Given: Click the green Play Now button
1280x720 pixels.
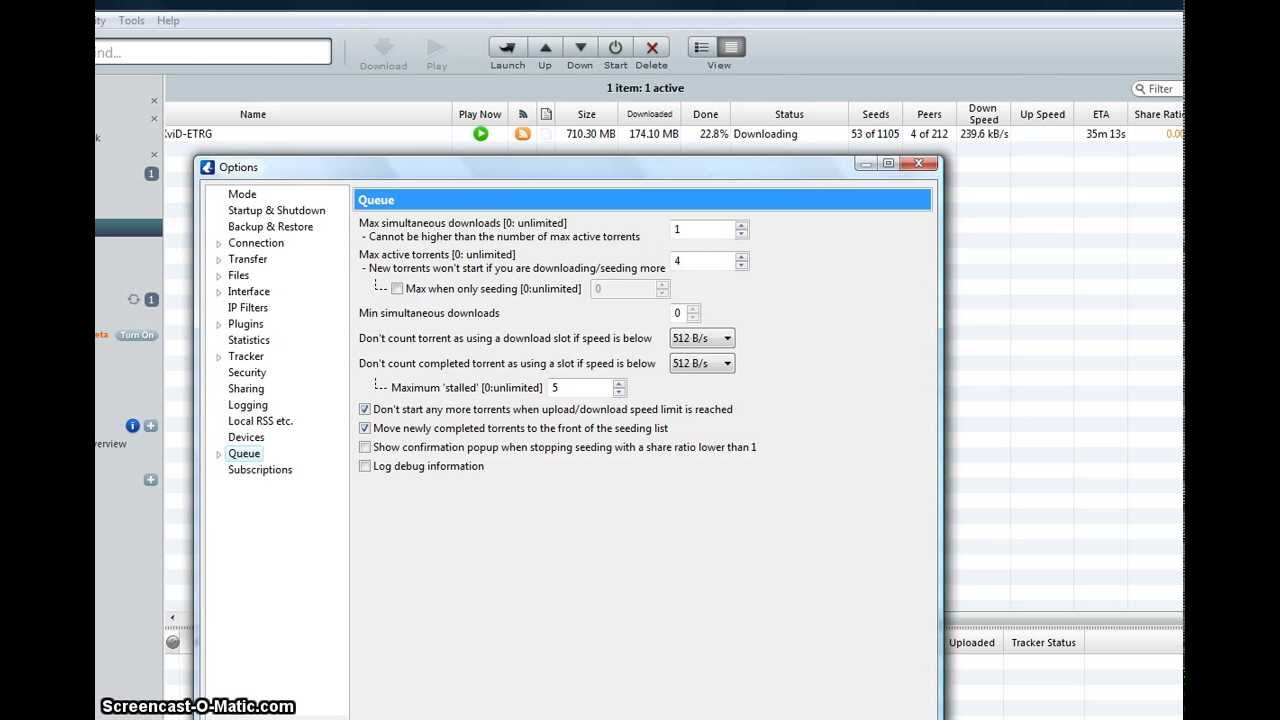Looking at the screenshot, I should (481, 134).
